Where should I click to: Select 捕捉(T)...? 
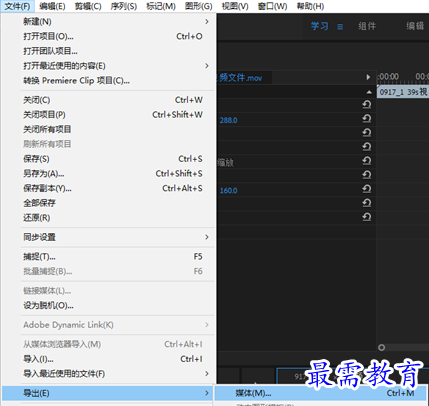pos(108,257)
